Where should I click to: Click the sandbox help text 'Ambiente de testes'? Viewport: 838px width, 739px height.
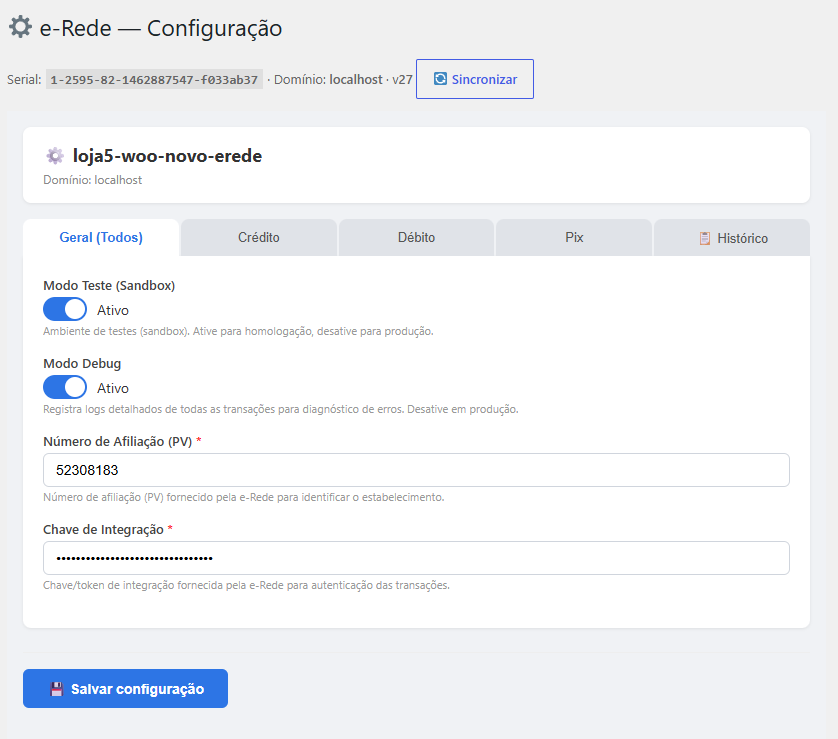(238, 331)
